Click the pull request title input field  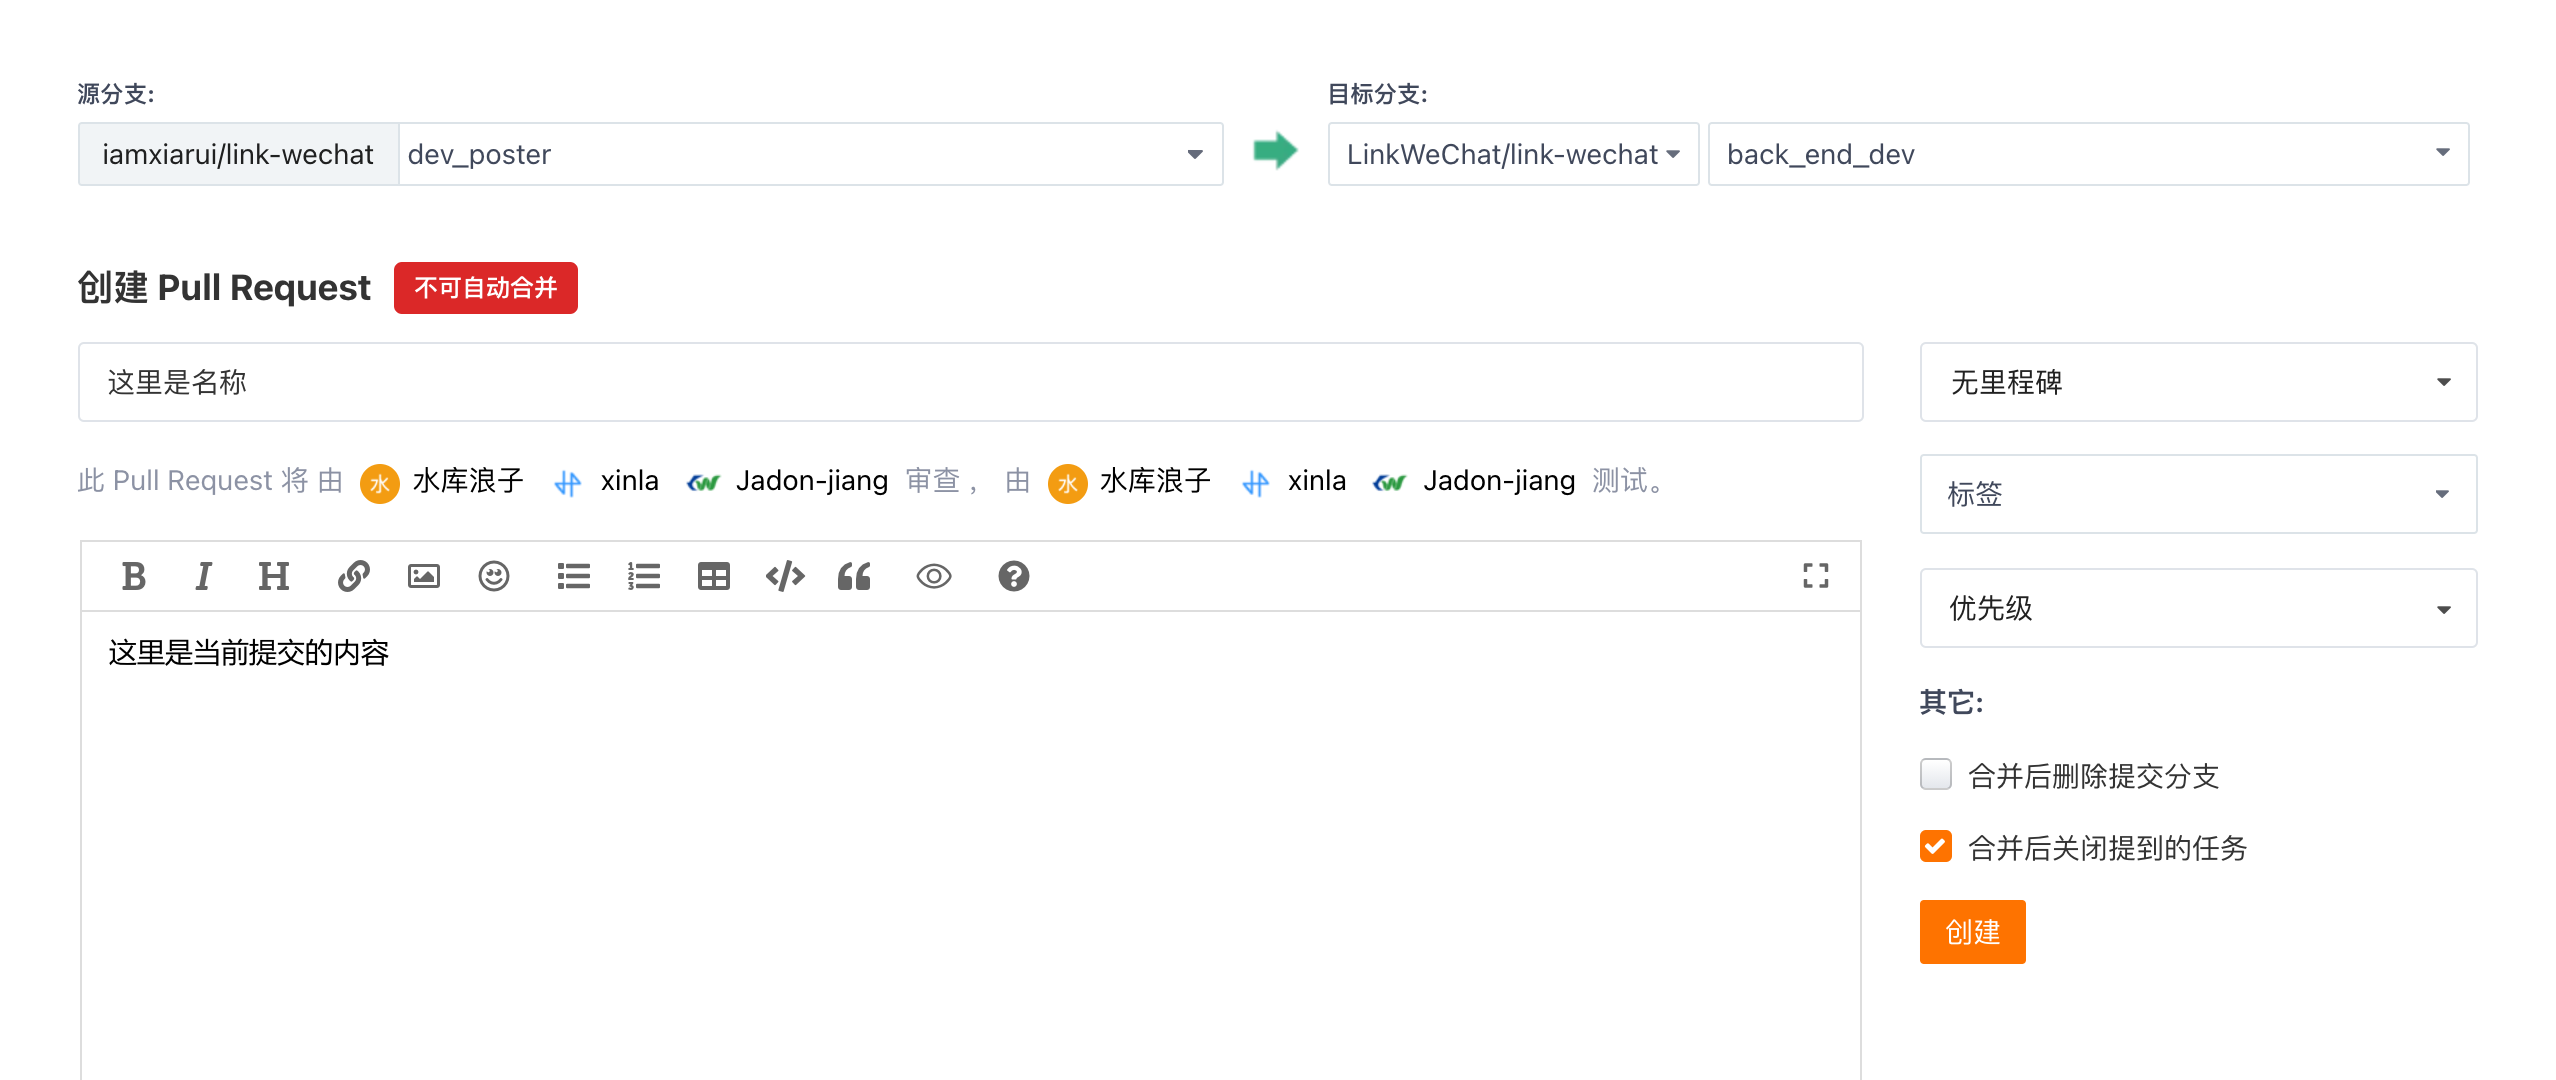tap(969, 382)
